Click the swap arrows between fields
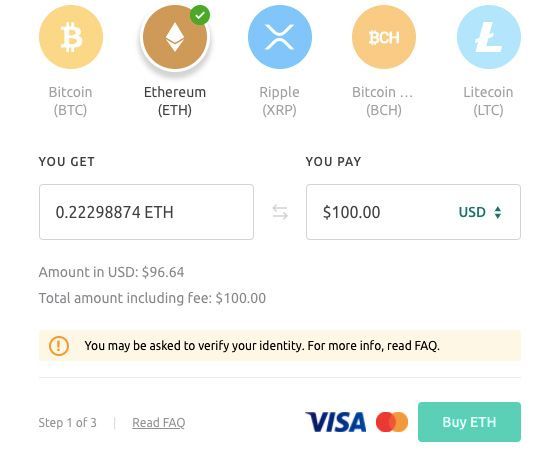560x464 pixels. (x=280, y=212)
